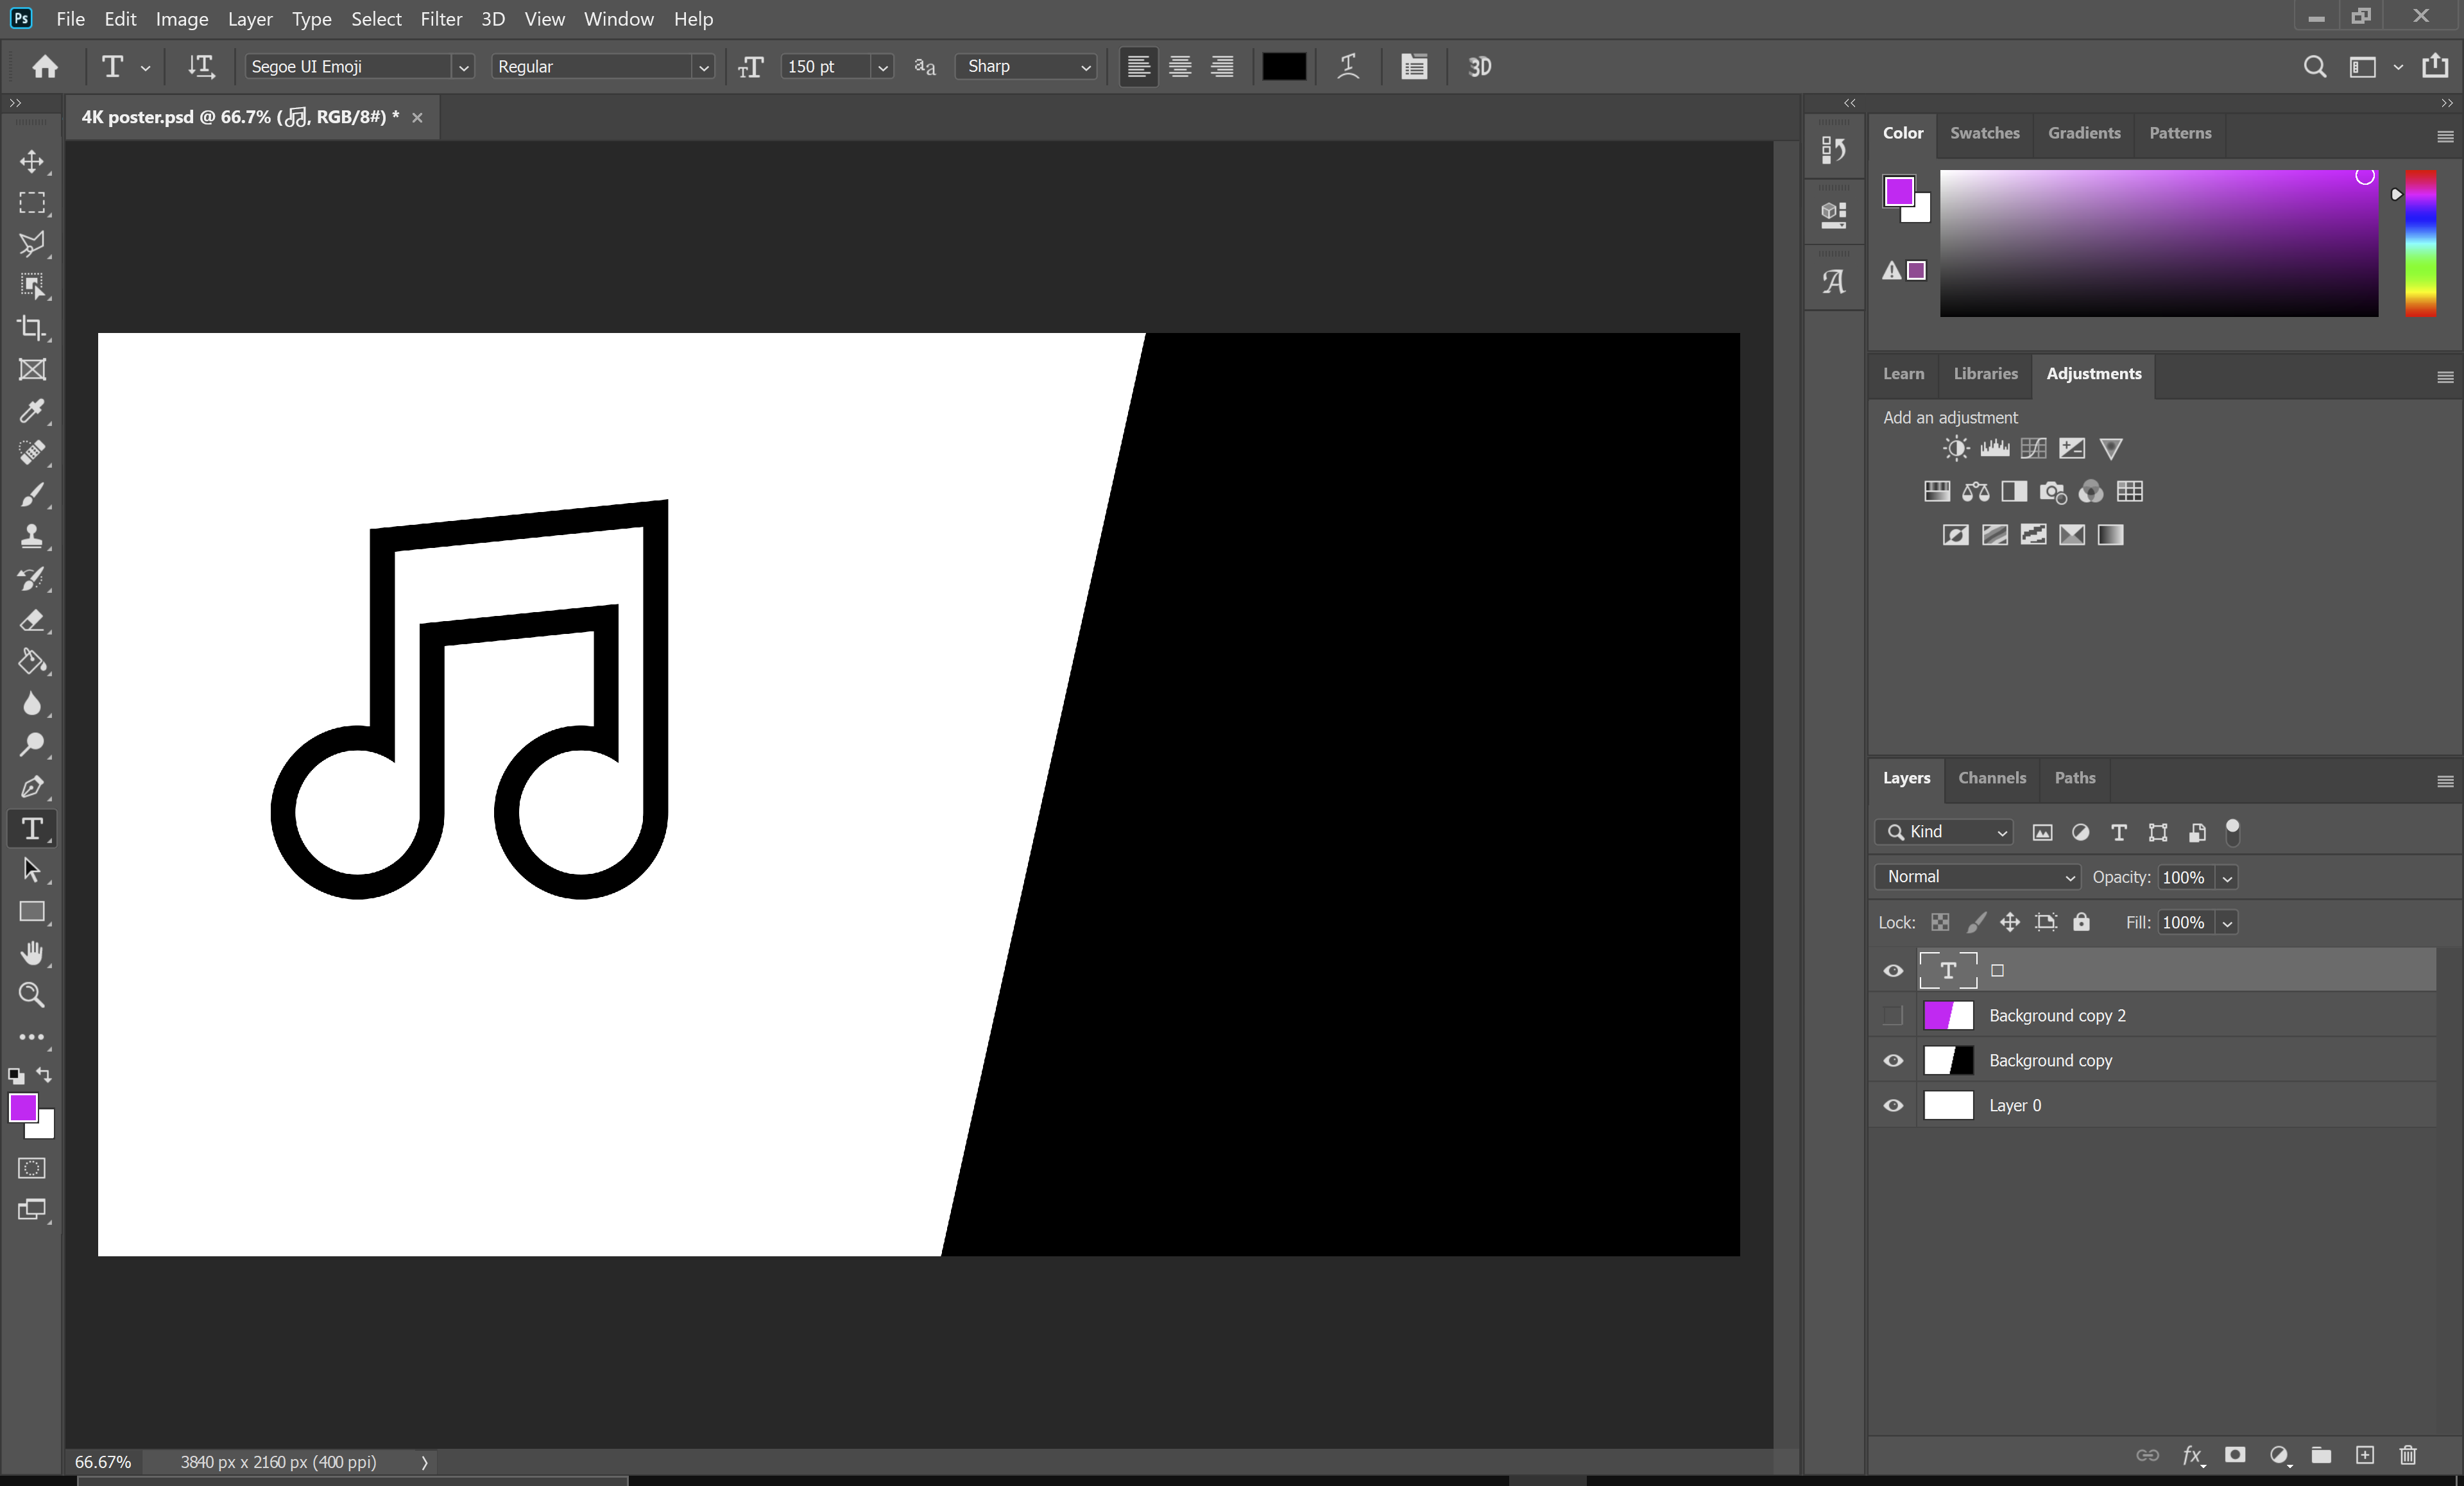2464x1486 pixels.
Task: Right align the text
Action: pyautogui.click(x=1222, y=67)
